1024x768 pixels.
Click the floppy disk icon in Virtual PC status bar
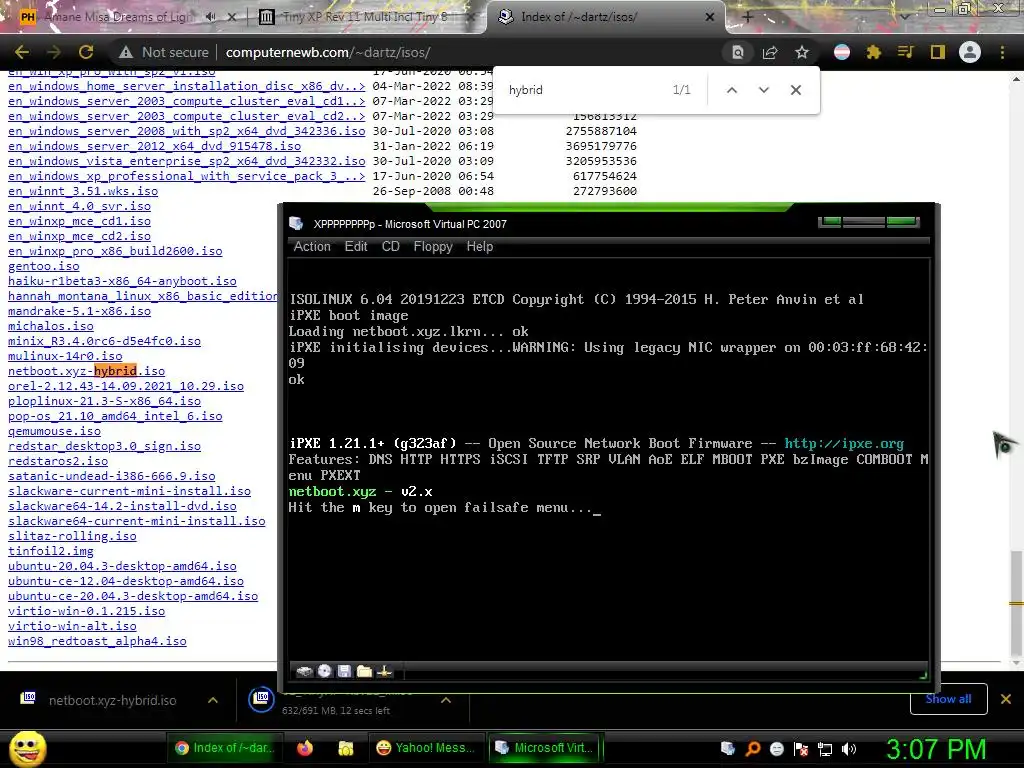pyautogui.click(x=344, y=671)
